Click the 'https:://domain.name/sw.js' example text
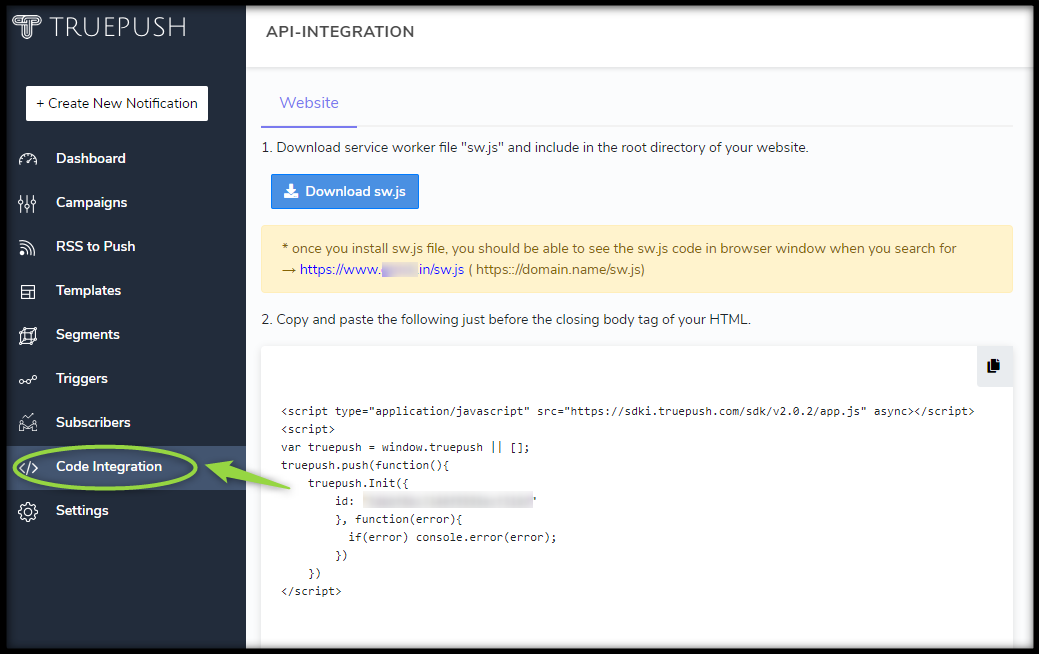The width and height of the screenshot is (1039, 654). pyautogui.click(x=557, y=270)
